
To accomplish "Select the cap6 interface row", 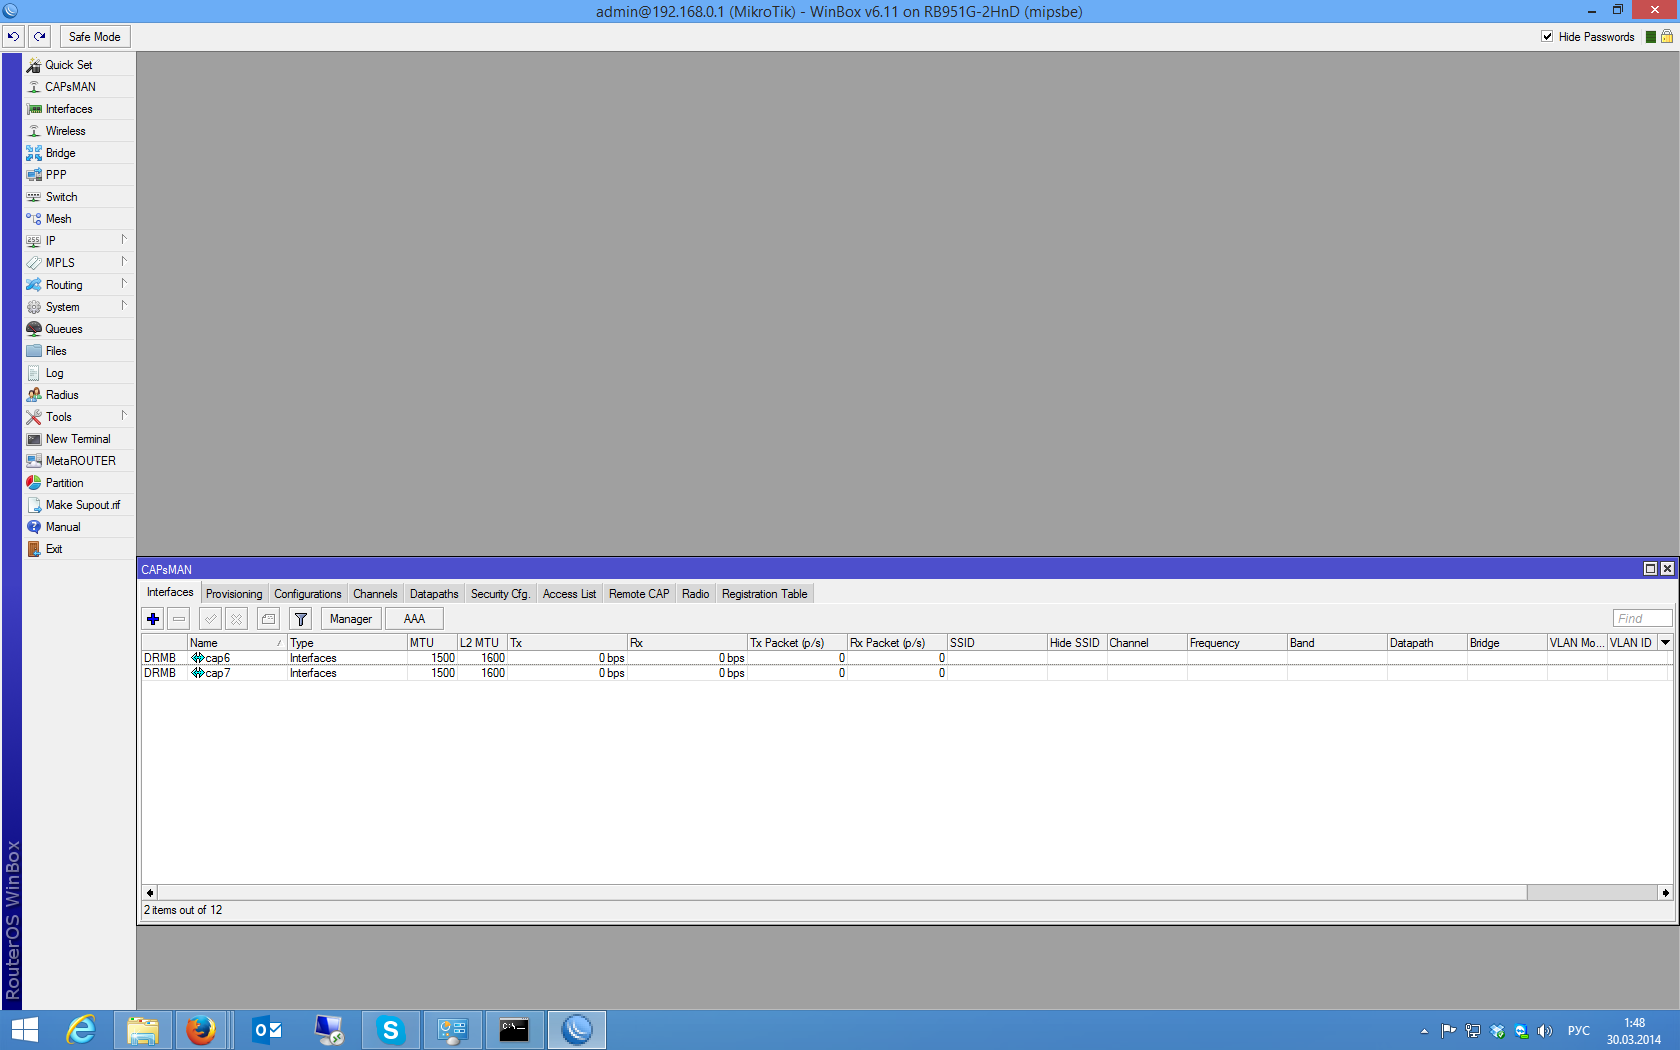I will (x=905, y=658).
